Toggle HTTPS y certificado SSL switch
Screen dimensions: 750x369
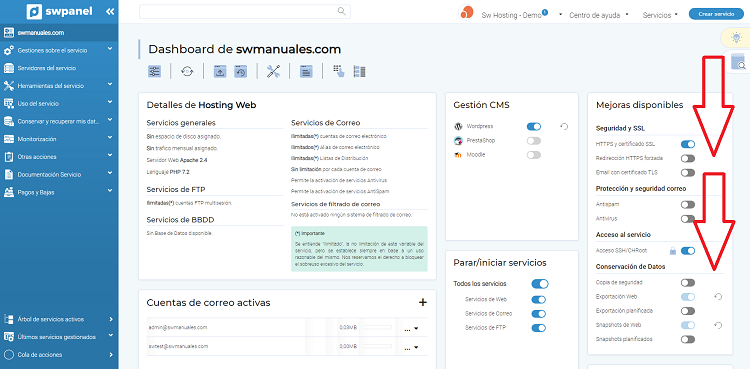click(688, 144)
